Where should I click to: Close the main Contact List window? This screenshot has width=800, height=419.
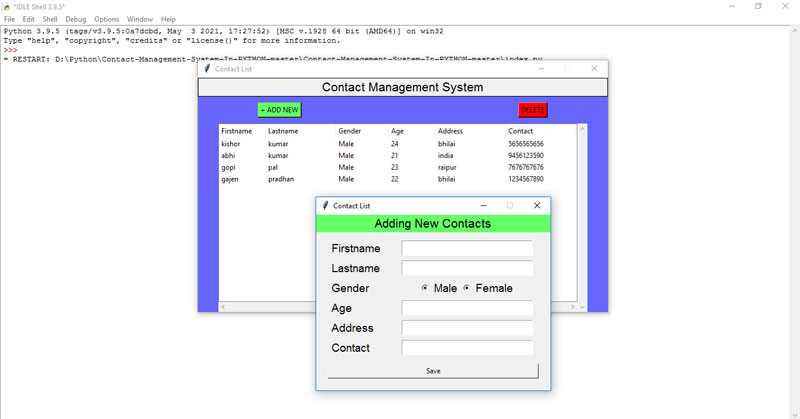pos(594,69)
